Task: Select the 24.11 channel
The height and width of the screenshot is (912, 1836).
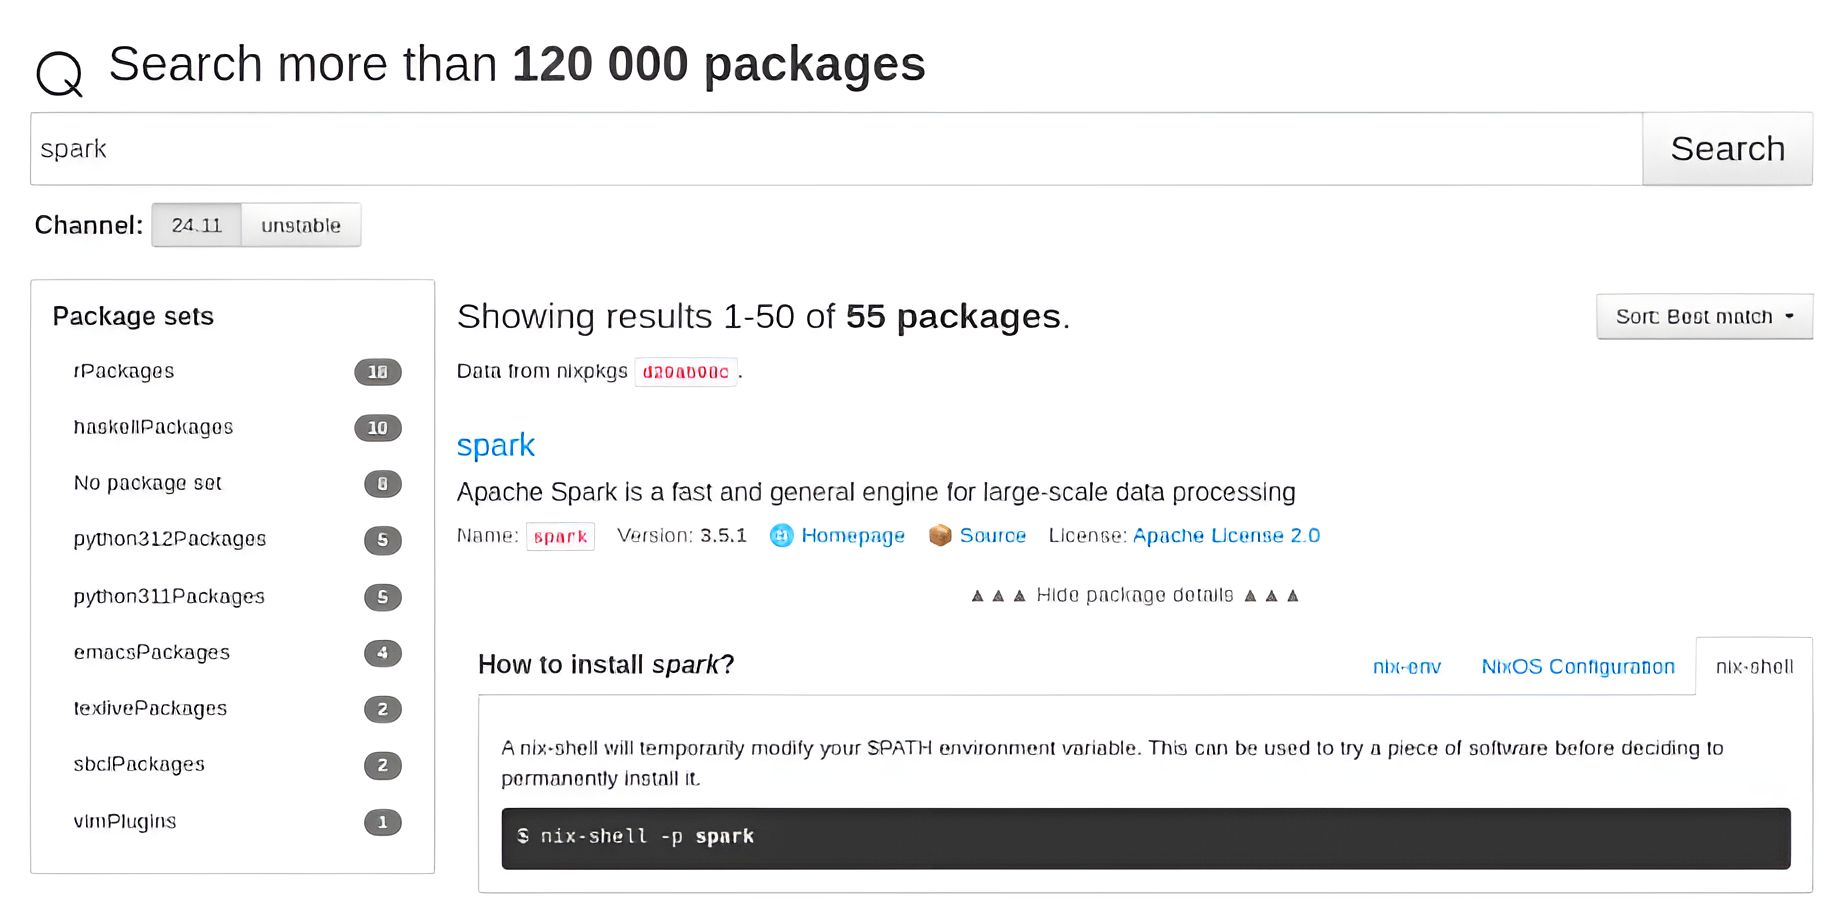Action: coord(196,224)
